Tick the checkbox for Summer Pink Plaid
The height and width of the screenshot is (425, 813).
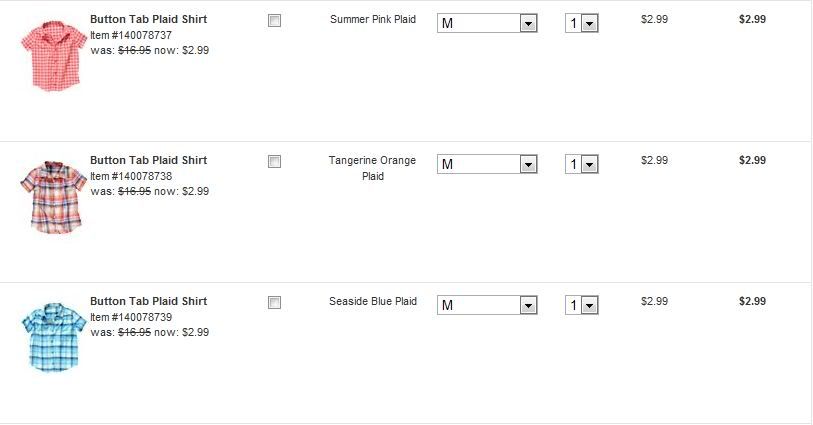pyautogui.click(x=275, y=20)
